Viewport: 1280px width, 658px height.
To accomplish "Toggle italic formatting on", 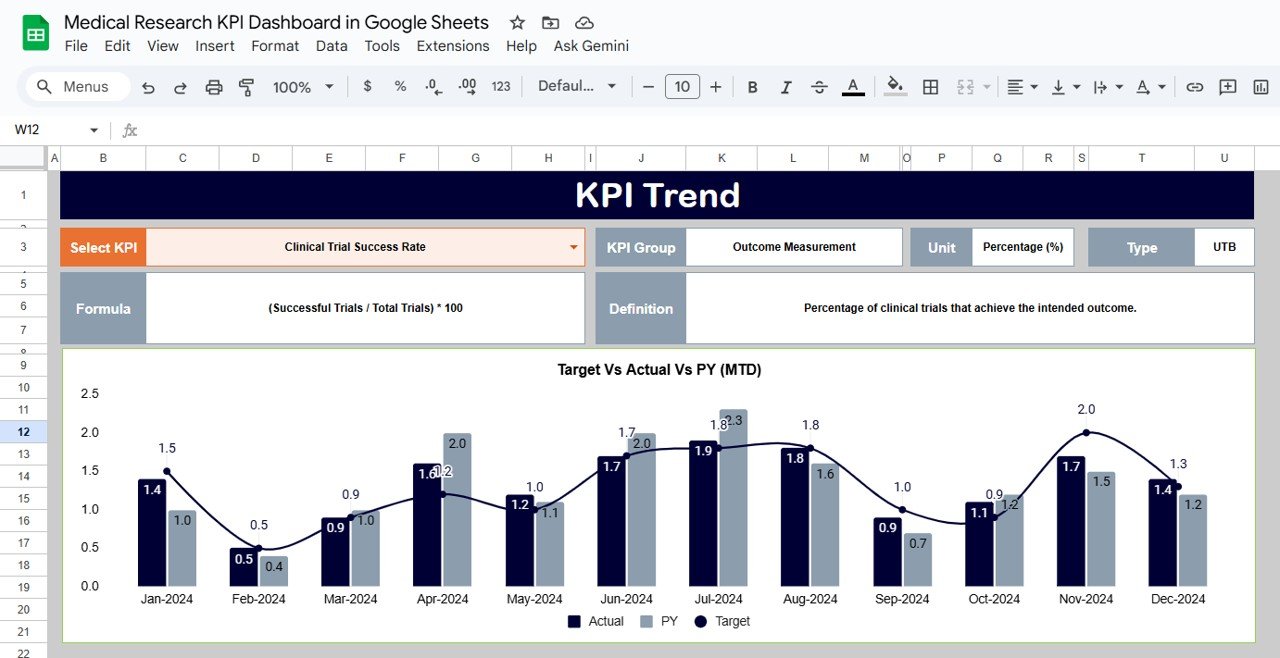I will [786, 87].
